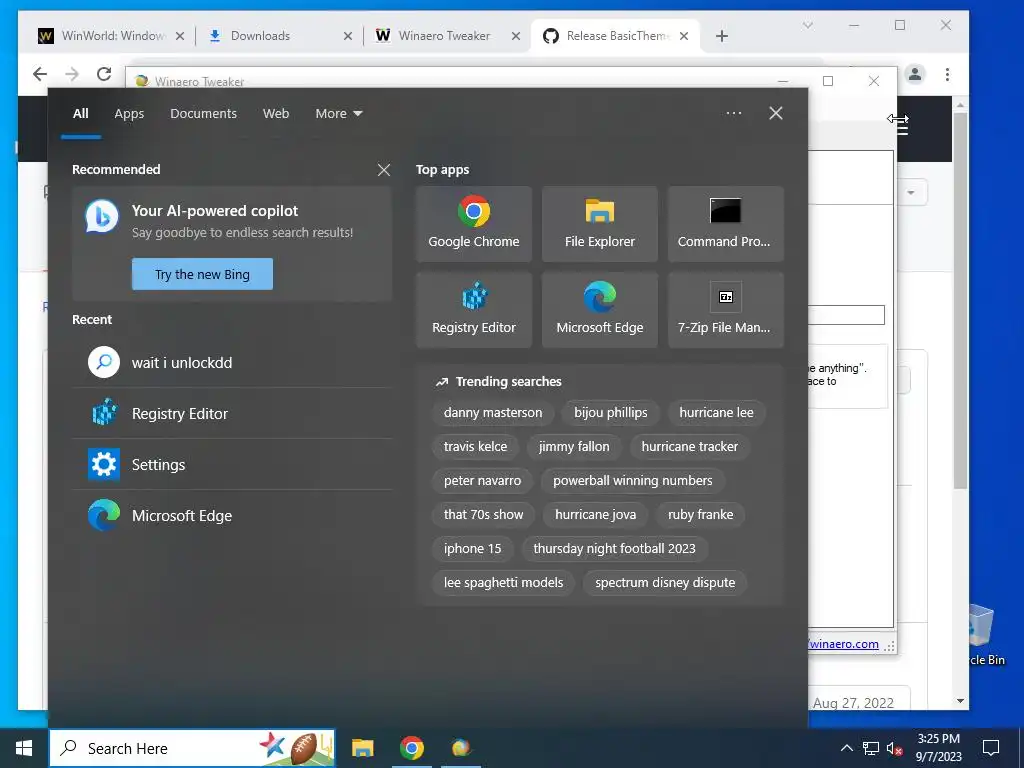This screenshot has height=768, width=1024.
Task: Open Microsoft Edge from Recent list
Action: click(232, 515)
